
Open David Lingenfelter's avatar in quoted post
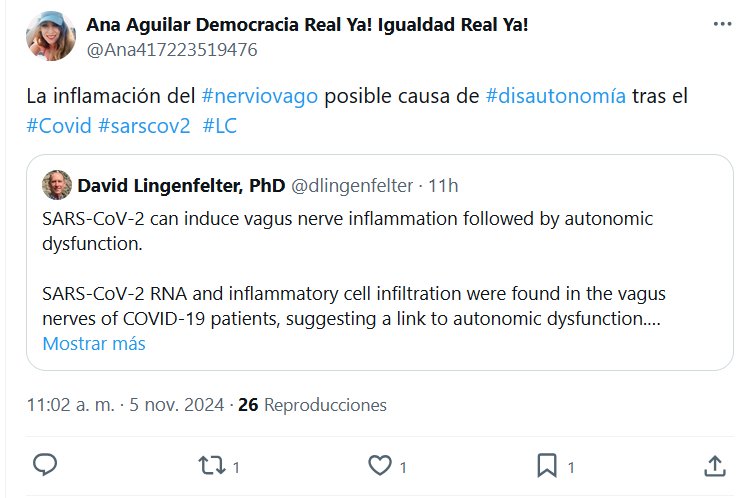(x=57, y=185)
